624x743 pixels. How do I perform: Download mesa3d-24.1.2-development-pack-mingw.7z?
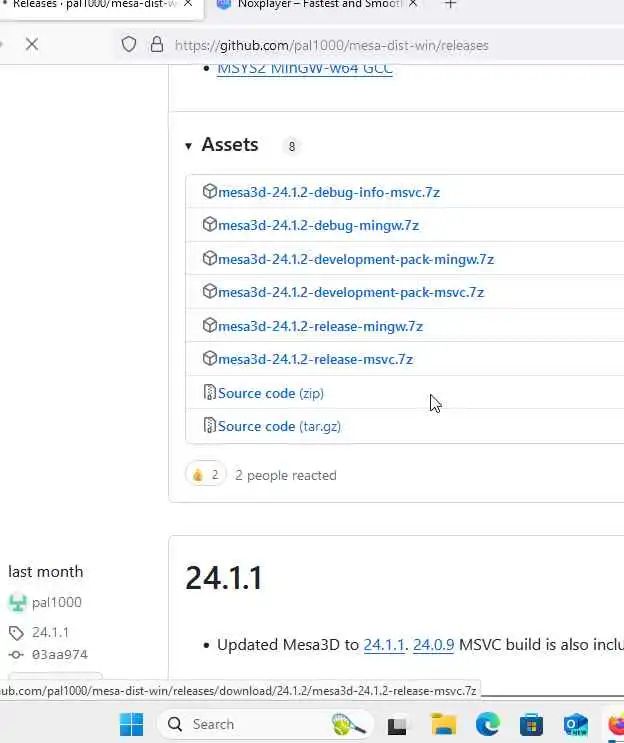tap(356, 259)
